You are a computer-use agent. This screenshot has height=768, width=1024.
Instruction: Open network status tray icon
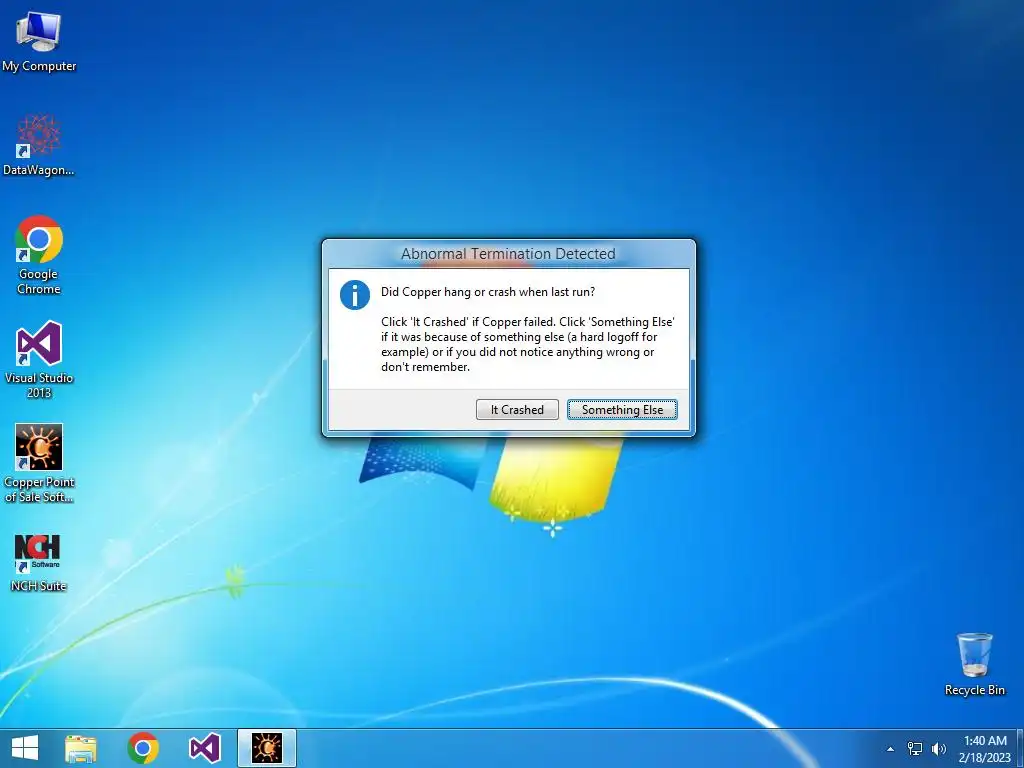click(915, 749)
